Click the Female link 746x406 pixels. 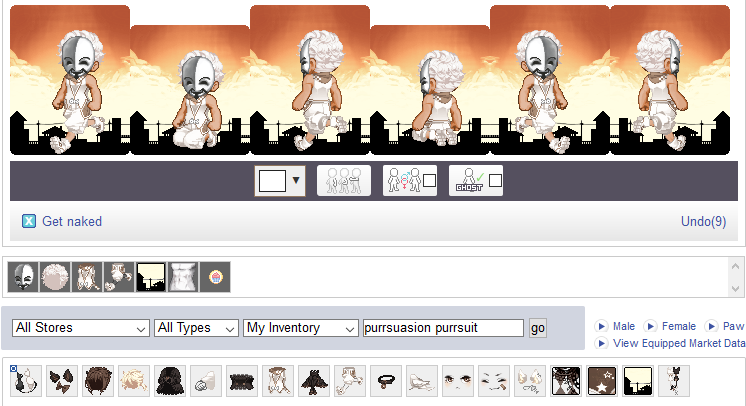[679, 326]
